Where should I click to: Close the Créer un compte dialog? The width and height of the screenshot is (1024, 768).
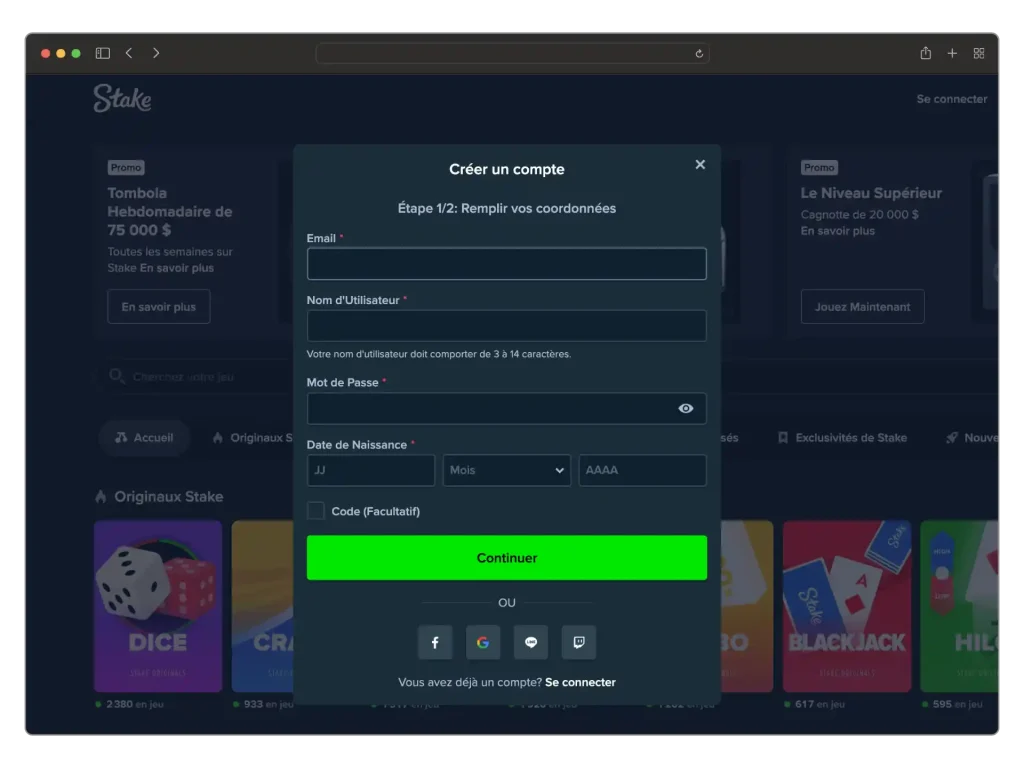pos(700,165)
